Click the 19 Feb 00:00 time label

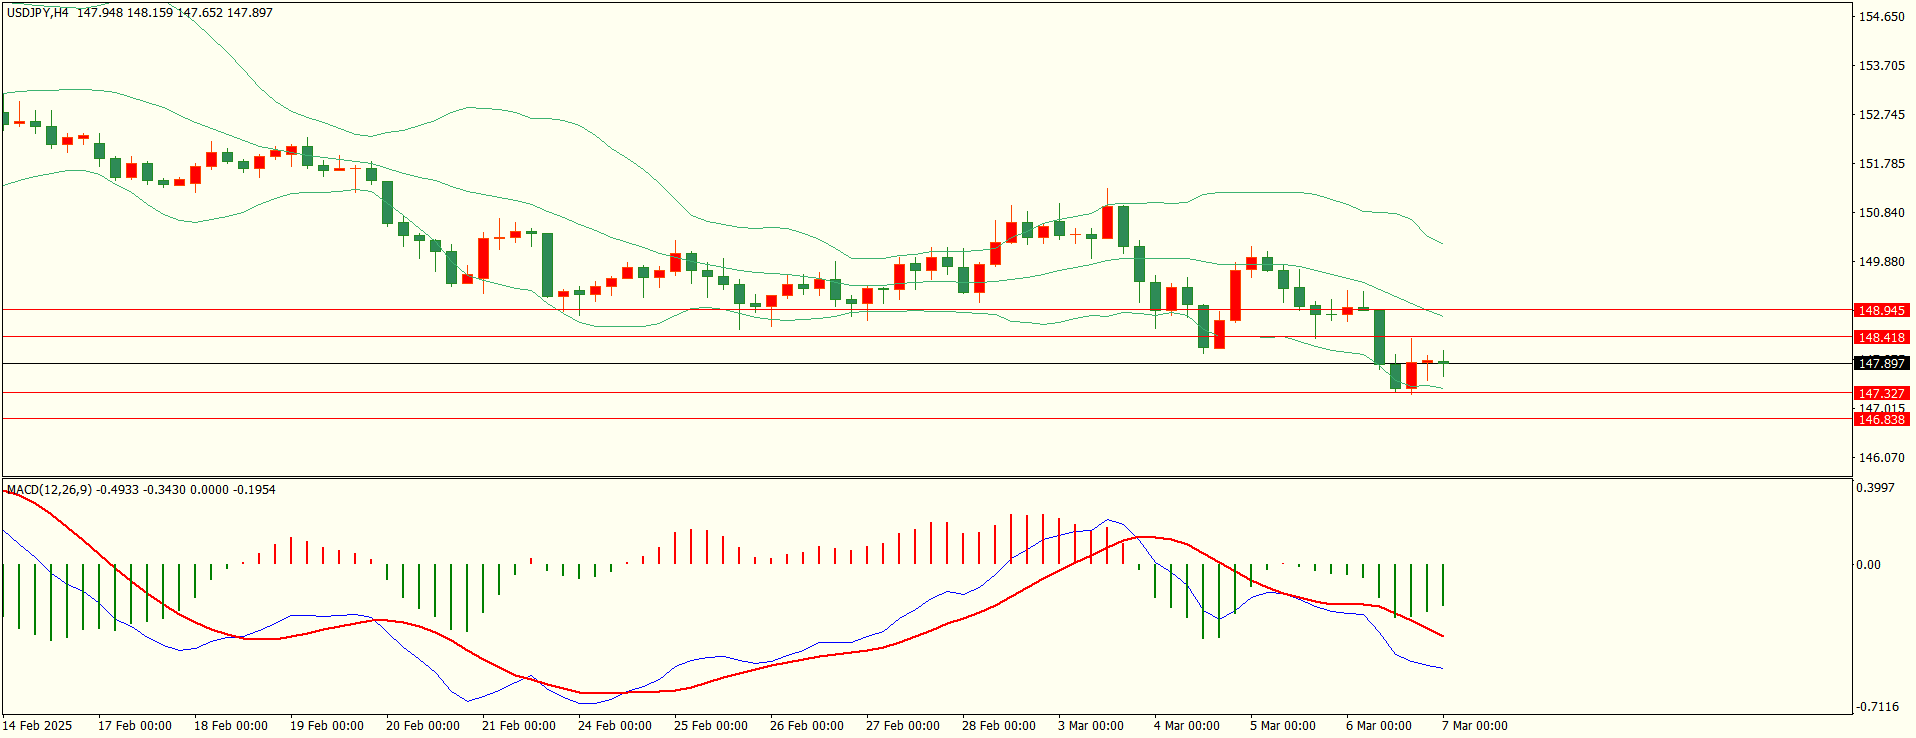327,726
